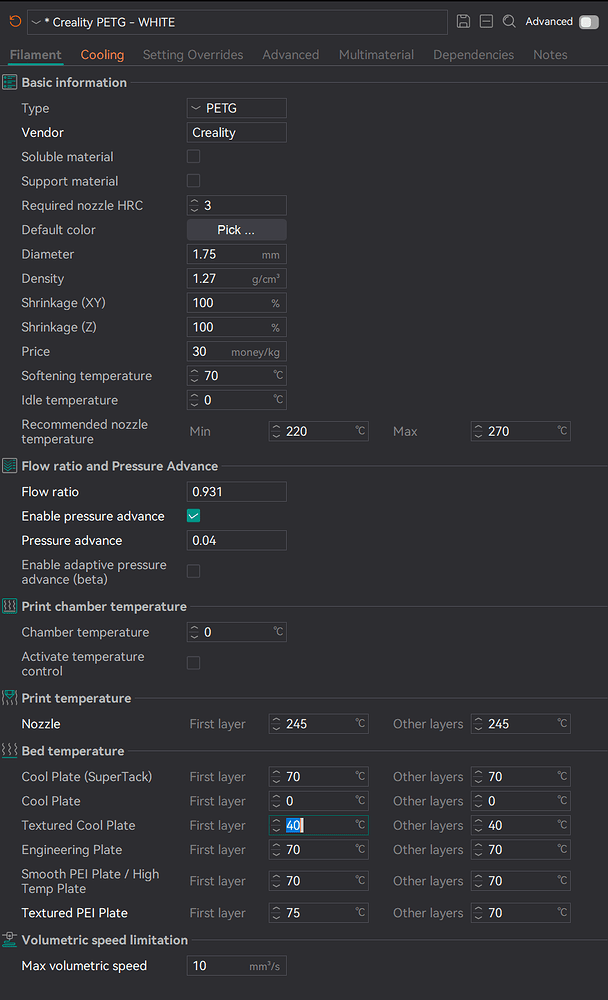608x1000 pixels.
Task: Click Textured PEI Plate first layer field 75
Action: [318, 913]
